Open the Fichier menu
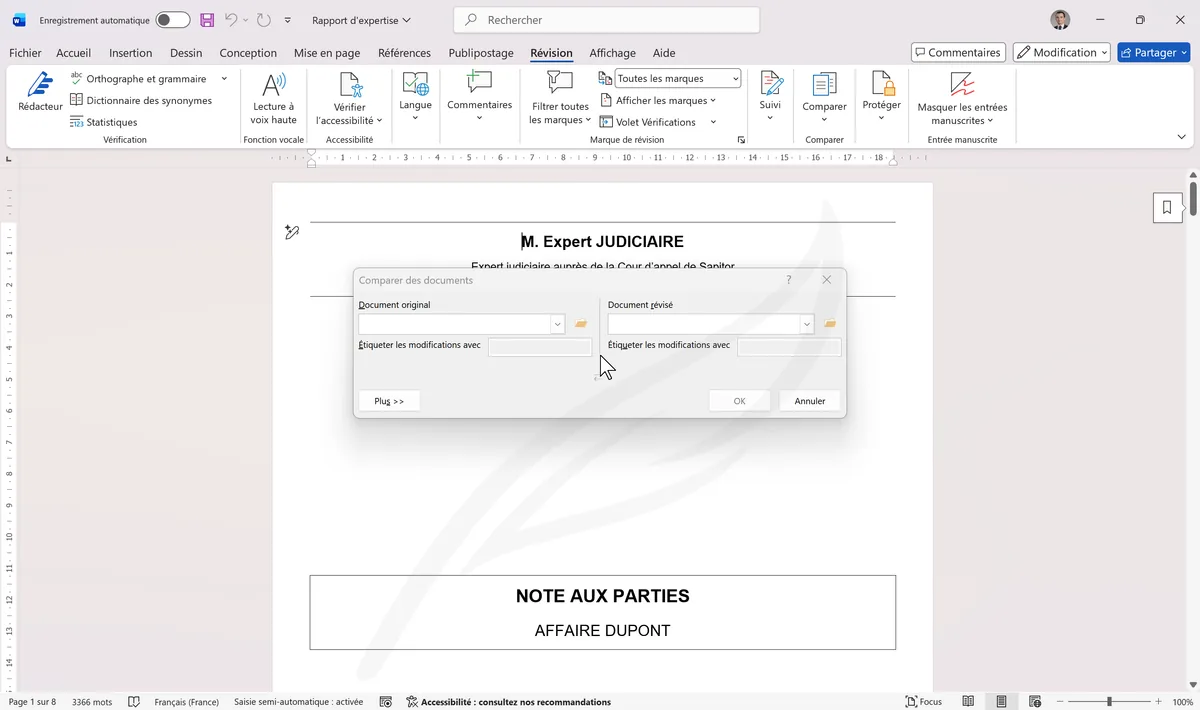 [x=24, y=53]
